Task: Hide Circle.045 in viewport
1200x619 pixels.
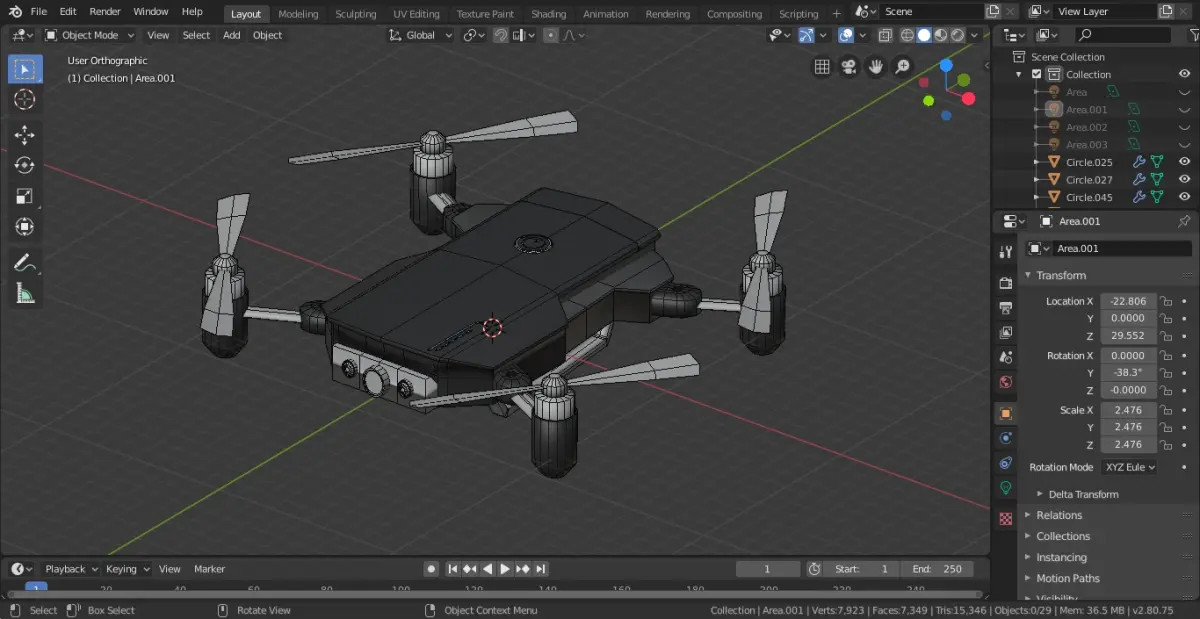Action: (1184, 197)
